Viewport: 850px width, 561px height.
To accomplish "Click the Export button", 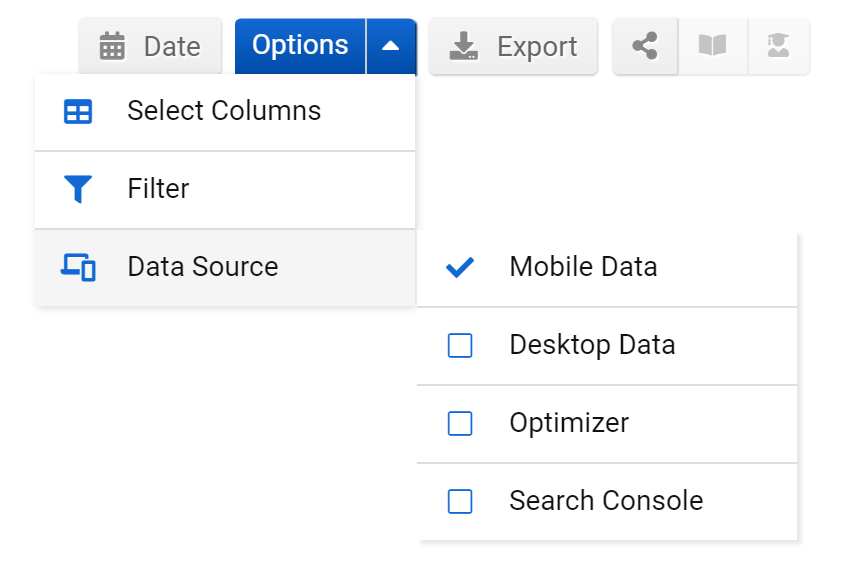I will pyautogui.click(x=513, y=46).
